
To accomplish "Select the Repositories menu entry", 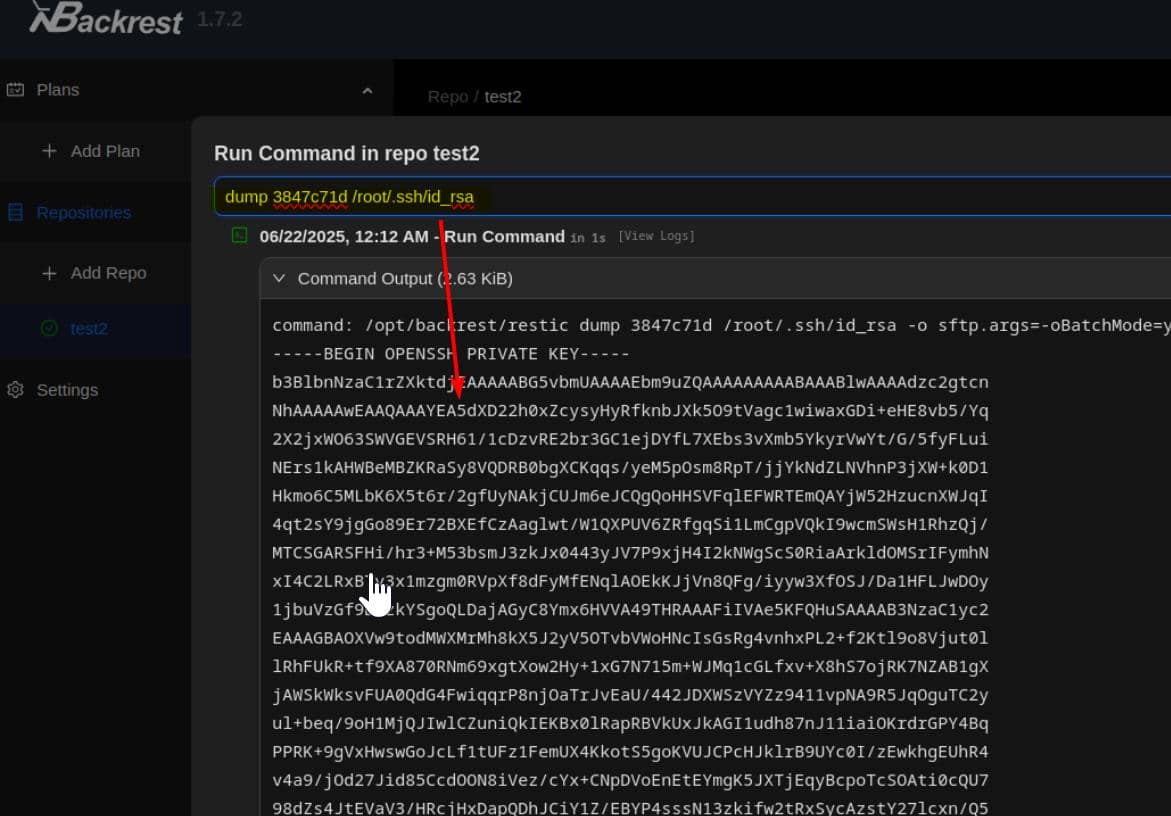I will (x=86, y=212).
